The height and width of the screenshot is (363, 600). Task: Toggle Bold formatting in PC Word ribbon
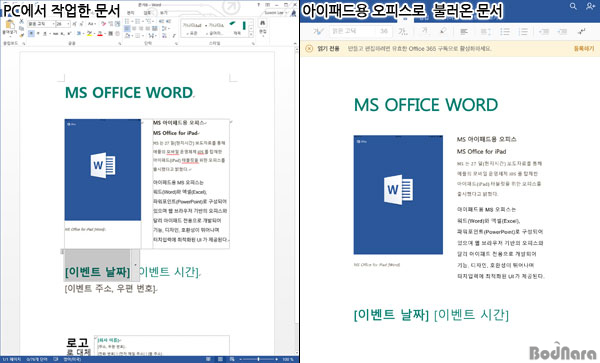tap(31, 34)
